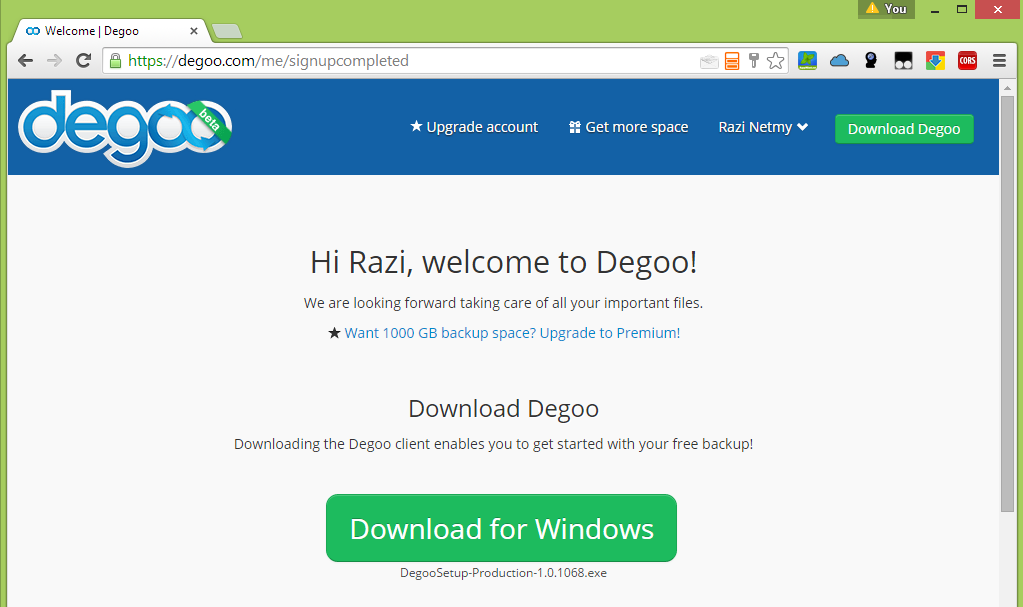Screen dimensions: 1023x607
Task: Click the green padlock security icon
Action: 115,61
